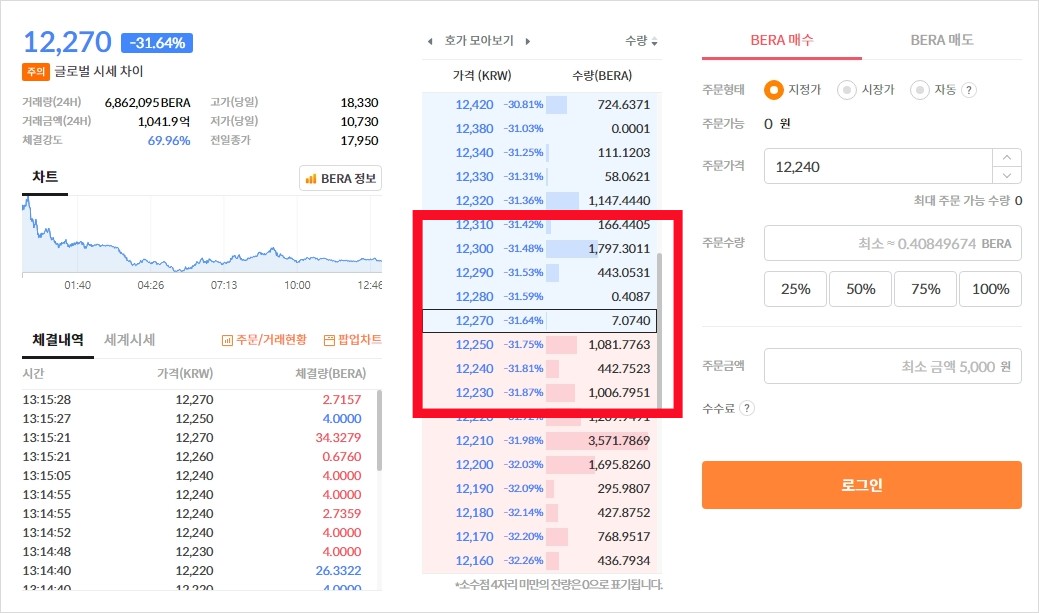
Task: Click the 25% quantity button
Action: tap(795, 289)
